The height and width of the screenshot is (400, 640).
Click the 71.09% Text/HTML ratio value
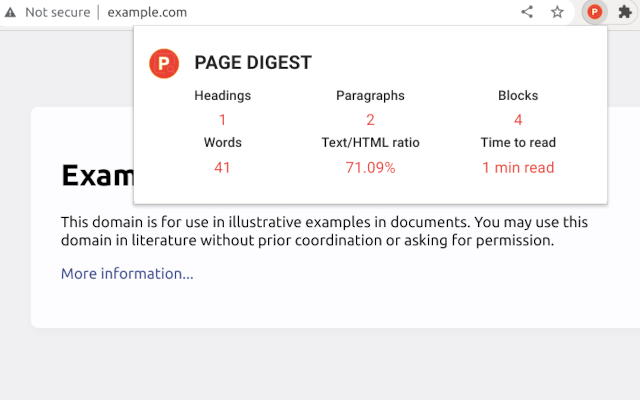[x=370, y=167]
